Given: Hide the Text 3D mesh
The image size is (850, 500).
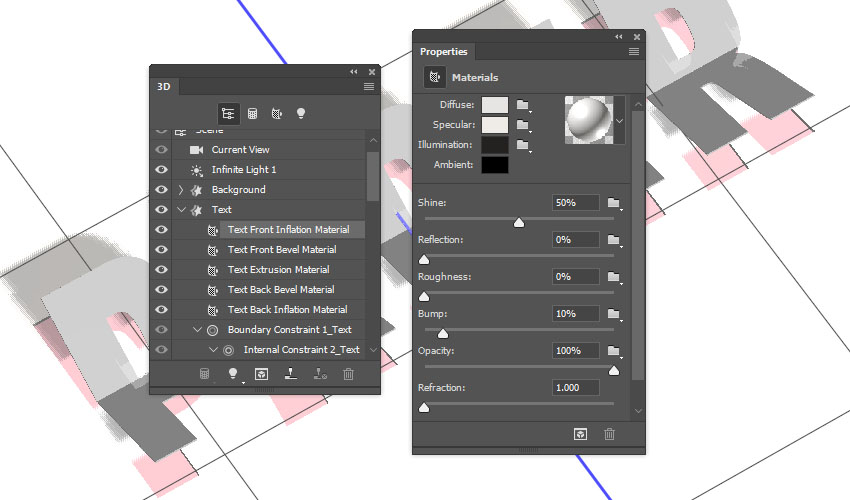Looking at the screenshot, I should click(162, 210).
